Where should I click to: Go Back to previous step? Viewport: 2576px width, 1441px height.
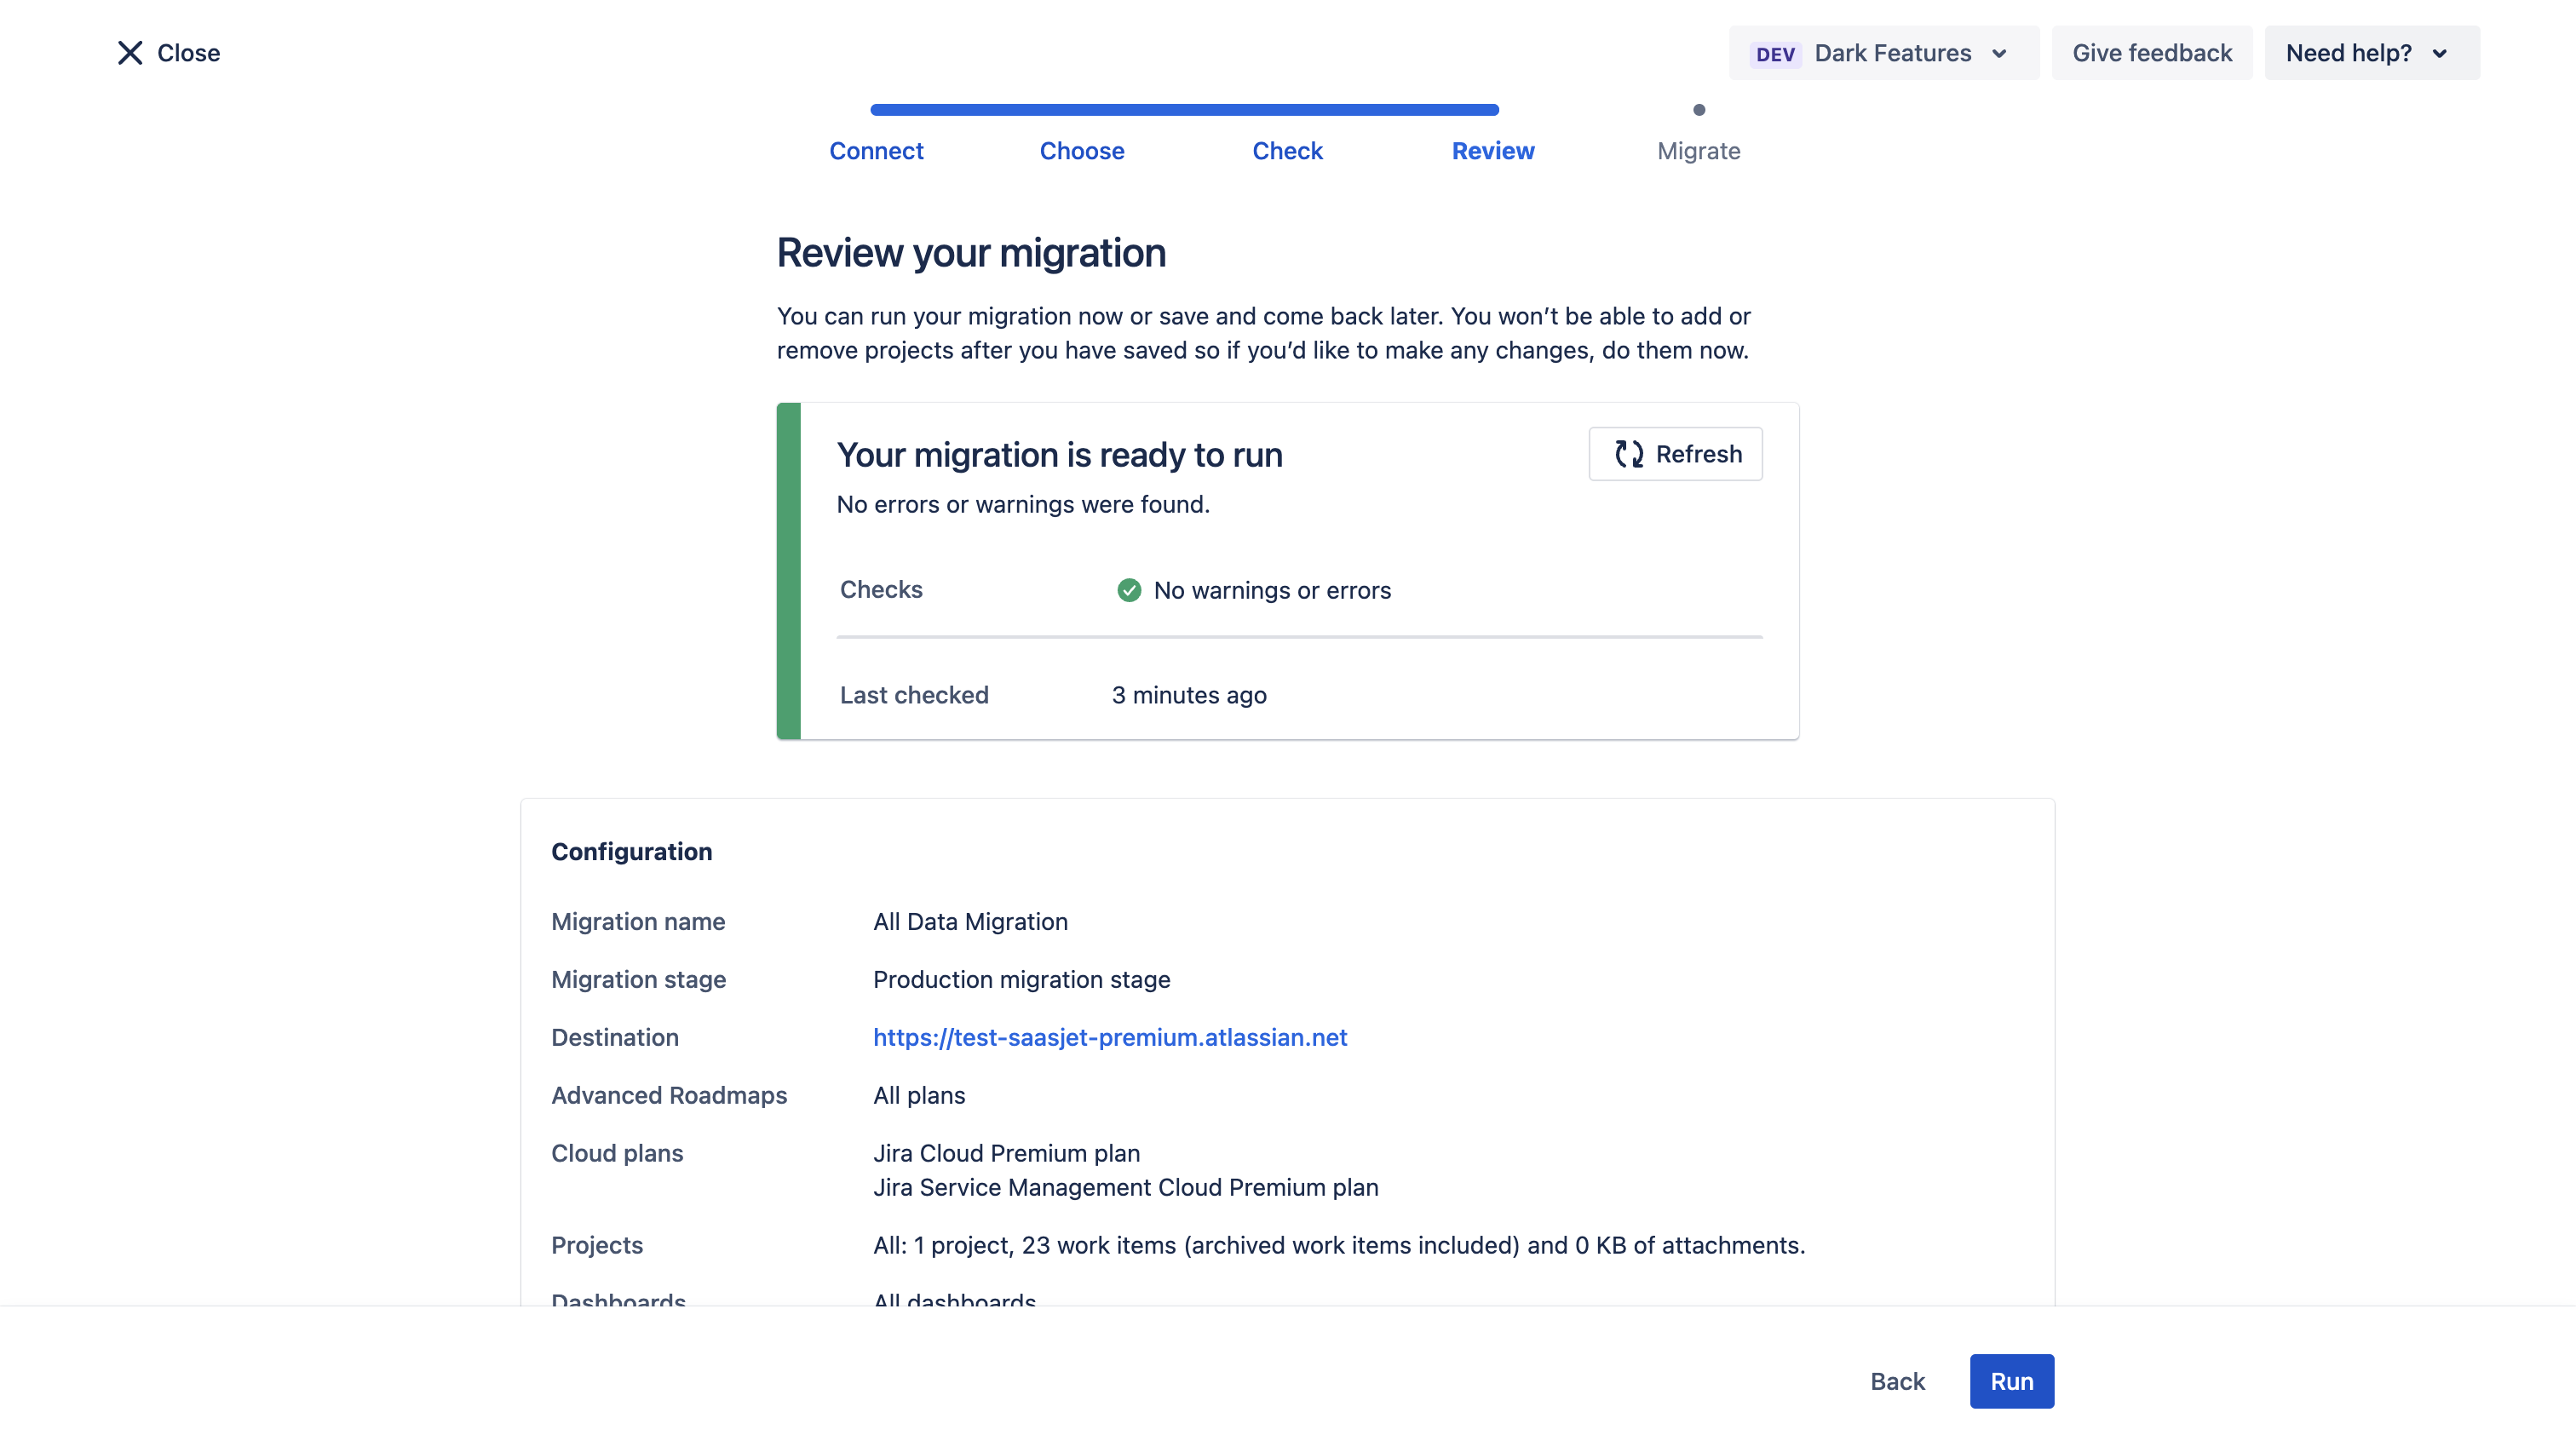(x=1897, y=1381)
